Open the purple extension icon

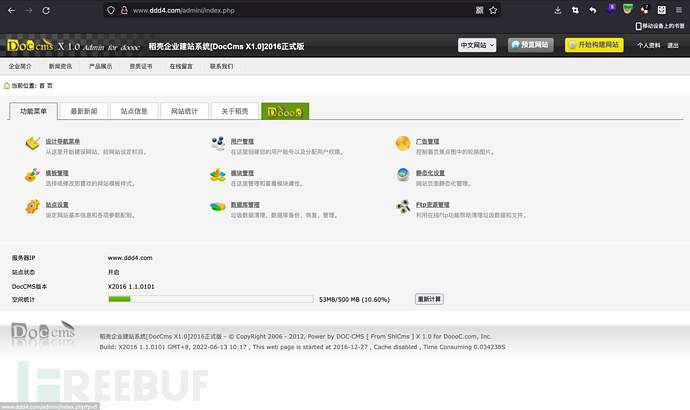click(x=611, y=9)
